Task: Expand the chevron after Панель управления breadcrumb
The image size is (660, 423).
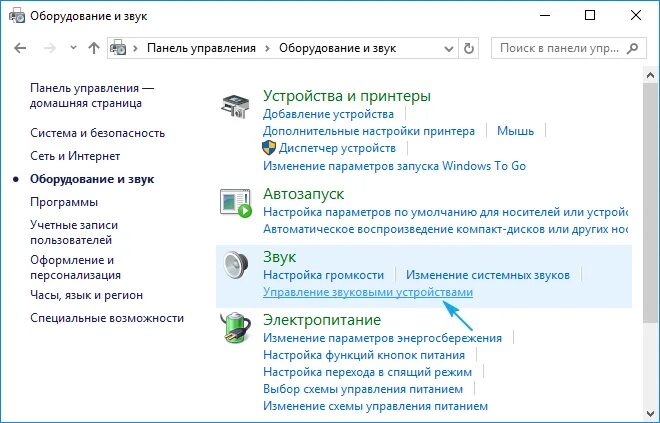Action: pyautogui.click(x=267, y=48)
